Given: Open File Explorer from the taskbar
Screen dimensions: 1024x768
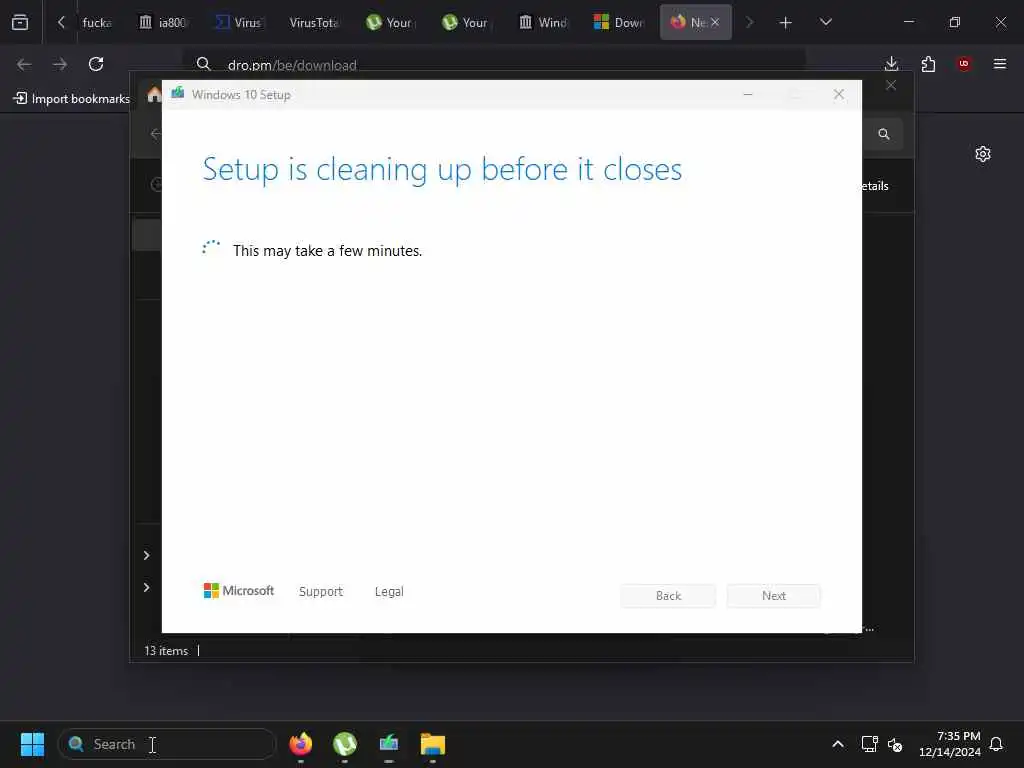Looking at the screenshot, I should coord(432,744).
